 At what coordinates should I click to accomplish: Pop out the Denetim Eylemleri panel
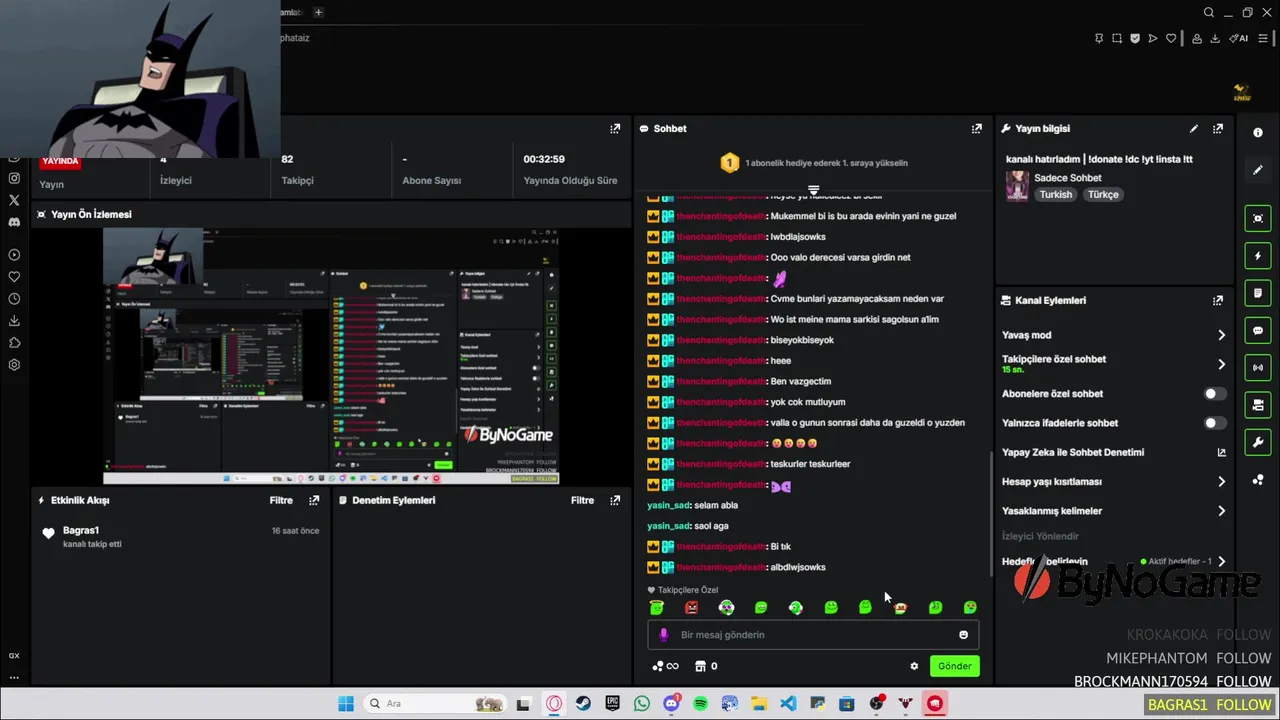[x=615, y=500]
